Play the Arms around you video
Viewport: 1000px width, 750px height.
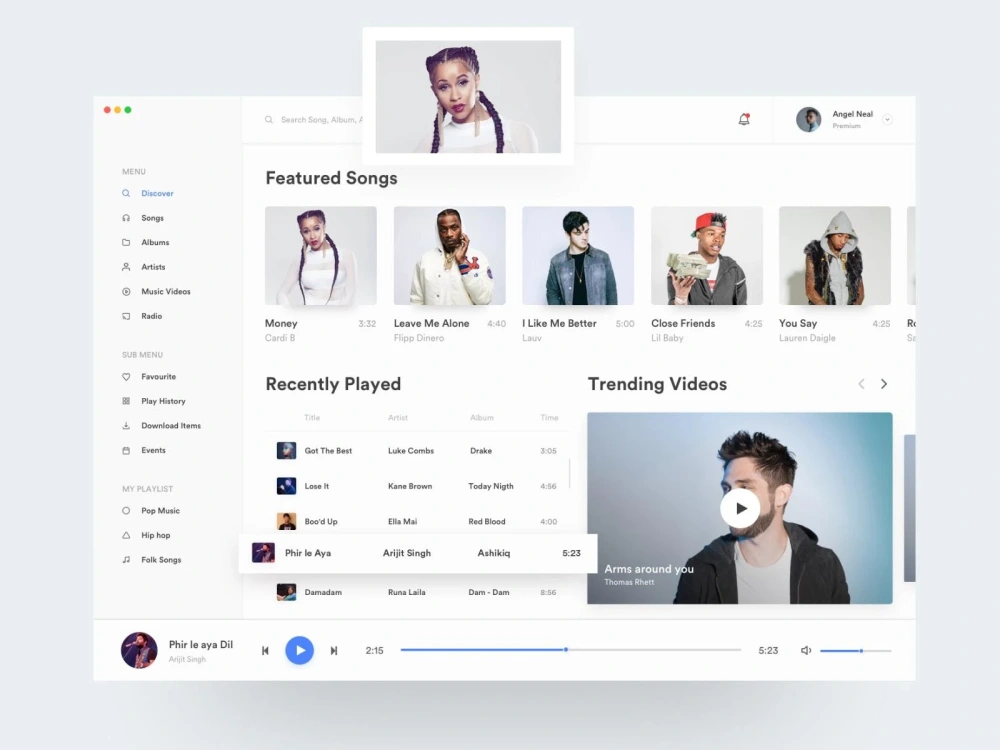(740, 508)
